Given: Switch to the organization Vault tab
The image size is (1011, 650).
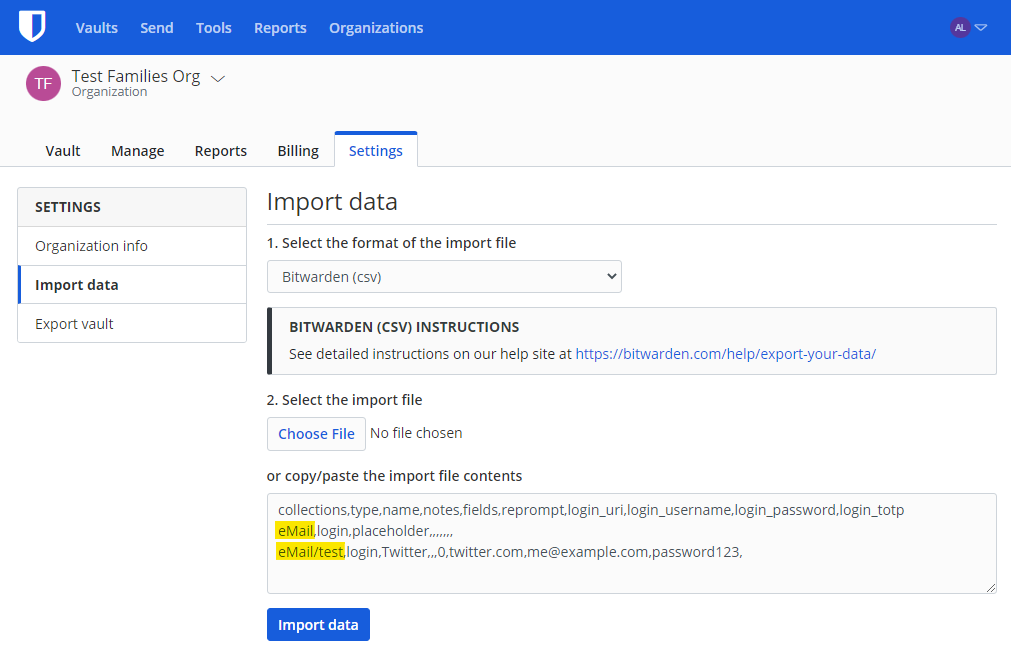Looking at the screenshot, I should coord(63,151).
